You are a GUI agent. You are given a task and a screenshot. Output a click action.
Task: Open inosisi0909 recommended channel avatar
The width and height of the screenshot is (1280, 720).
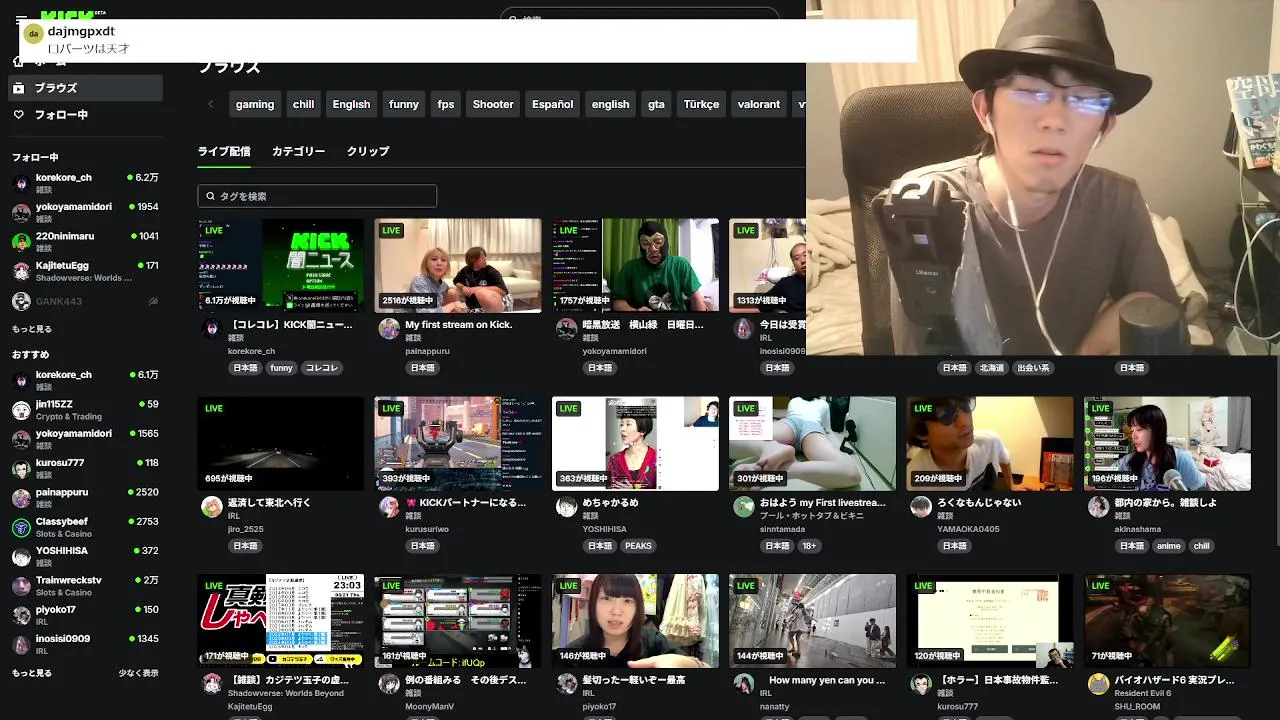[20, 645]
